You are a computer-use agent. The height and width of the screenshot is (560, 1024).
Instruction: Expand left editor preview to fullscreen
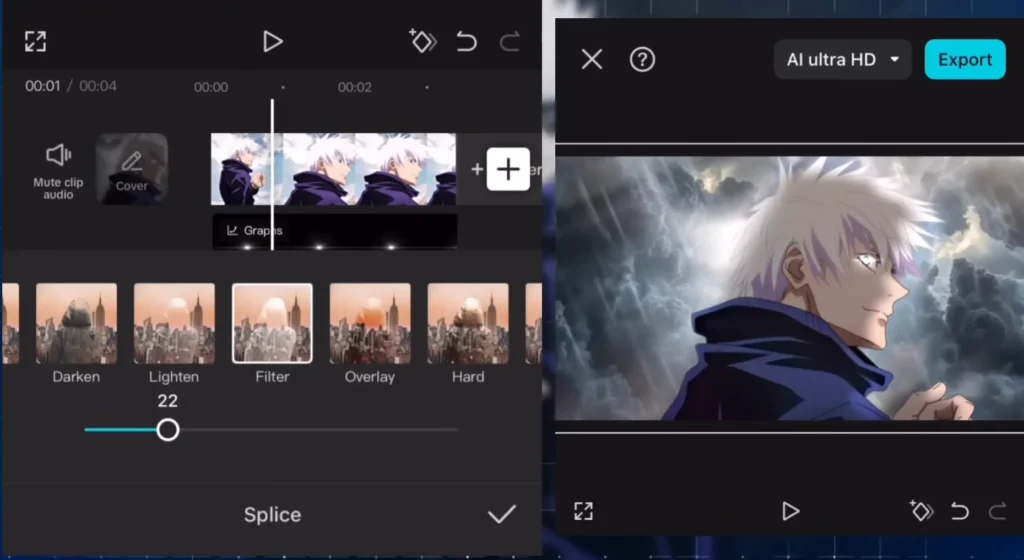click(x=35, y=42)
